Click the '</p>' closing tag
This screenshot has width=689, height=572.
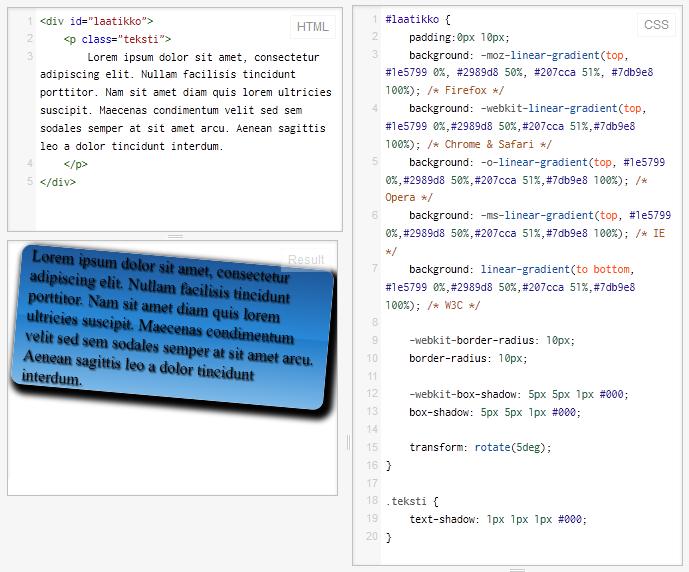click(76, 164)
